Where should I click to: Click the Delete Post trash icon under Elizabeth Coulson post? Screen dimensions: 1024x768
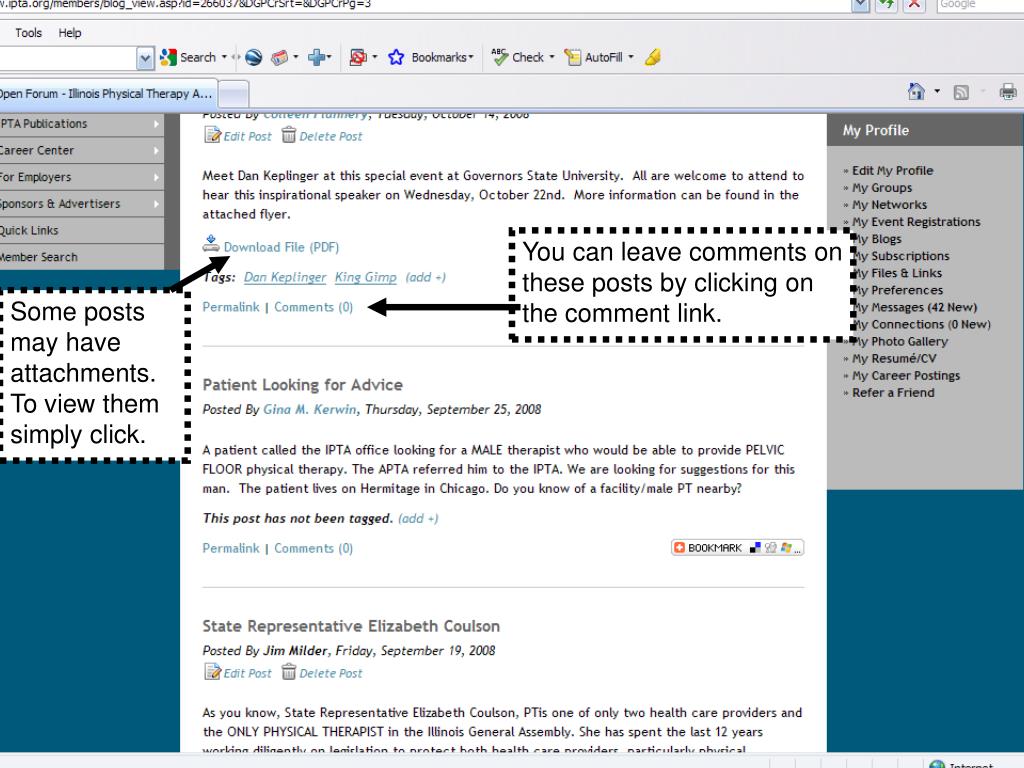[289, 671]
